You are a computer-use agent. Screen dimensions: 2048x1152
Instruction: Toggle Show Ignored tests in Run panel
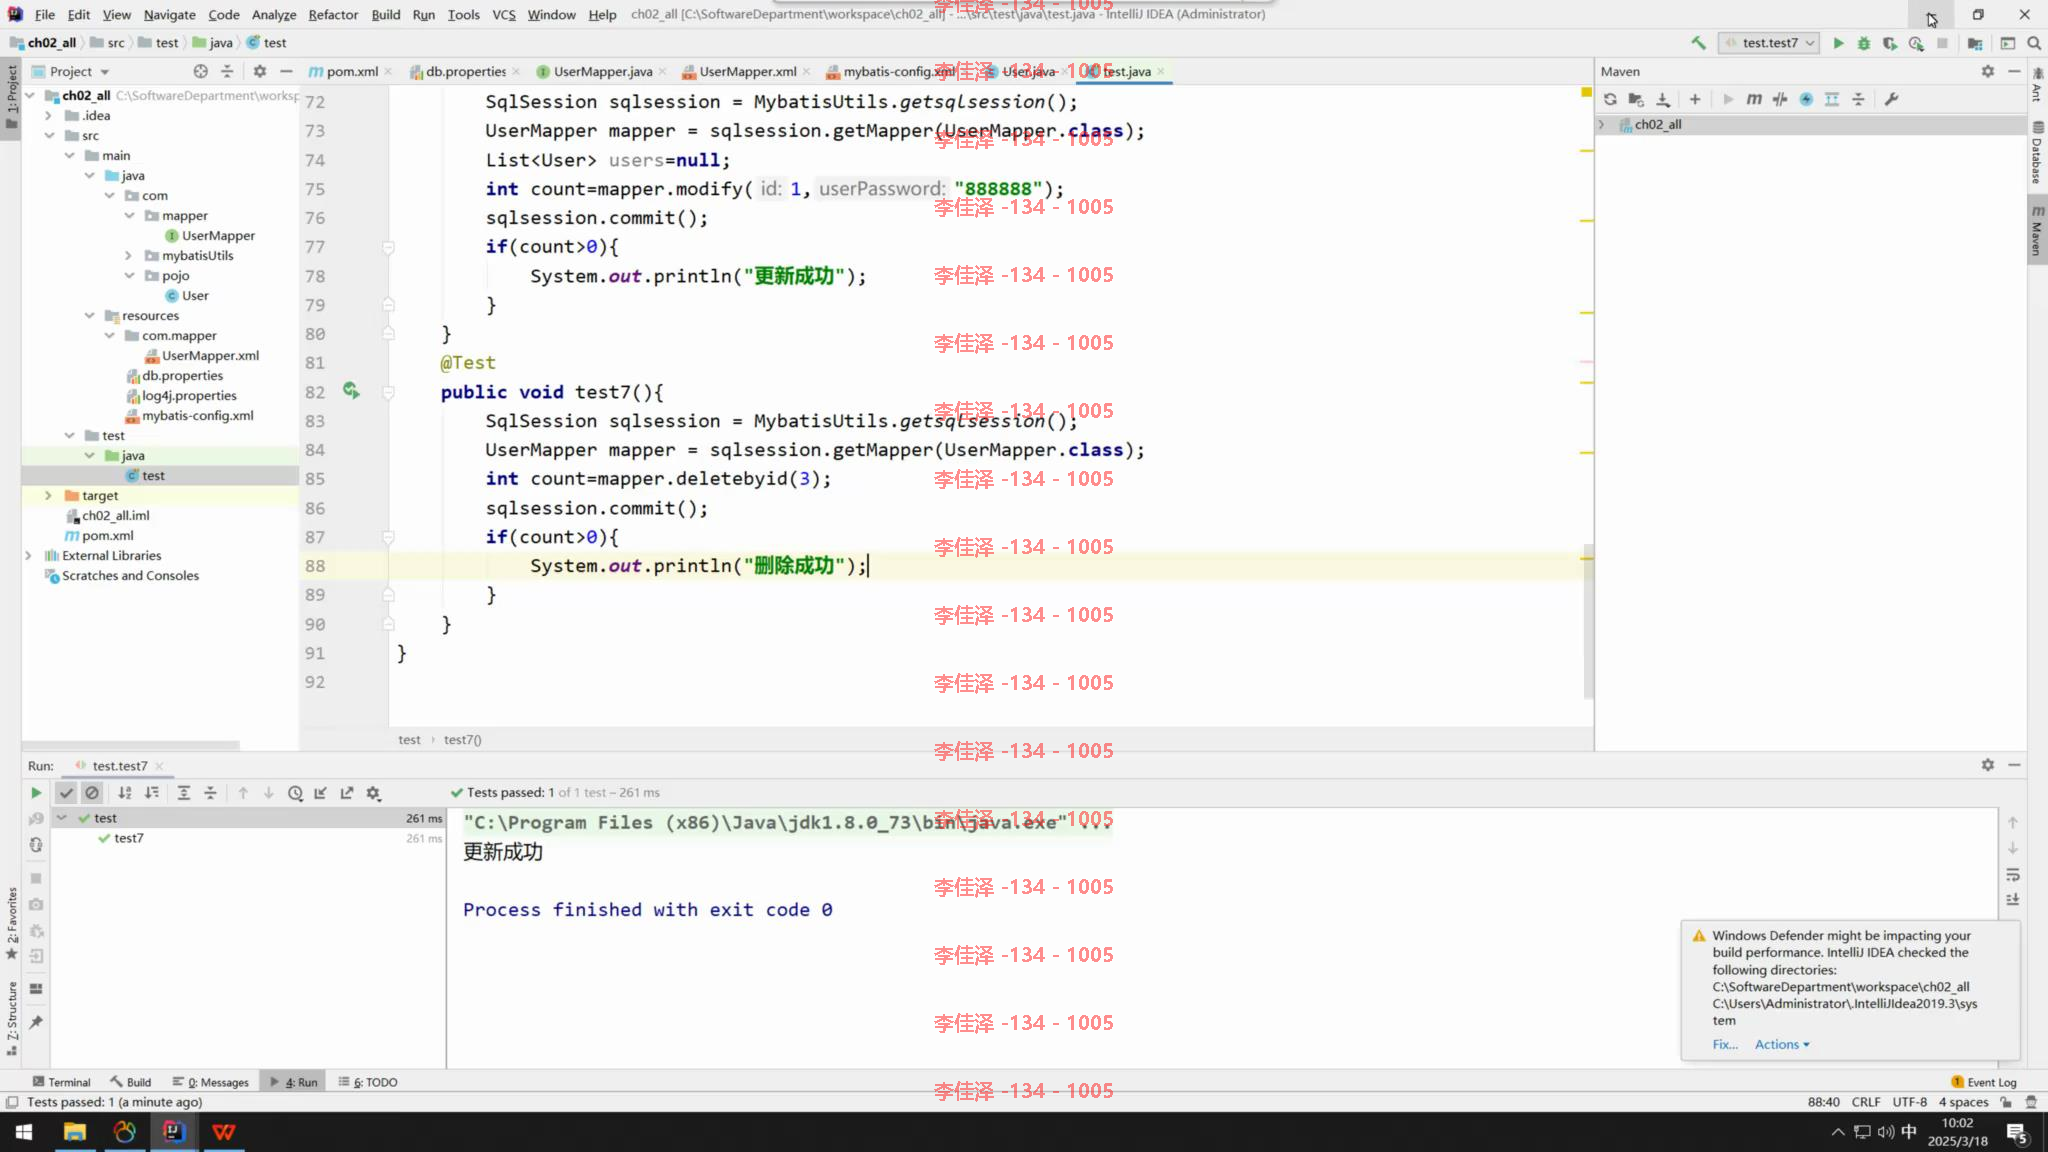tap(92, 793)
